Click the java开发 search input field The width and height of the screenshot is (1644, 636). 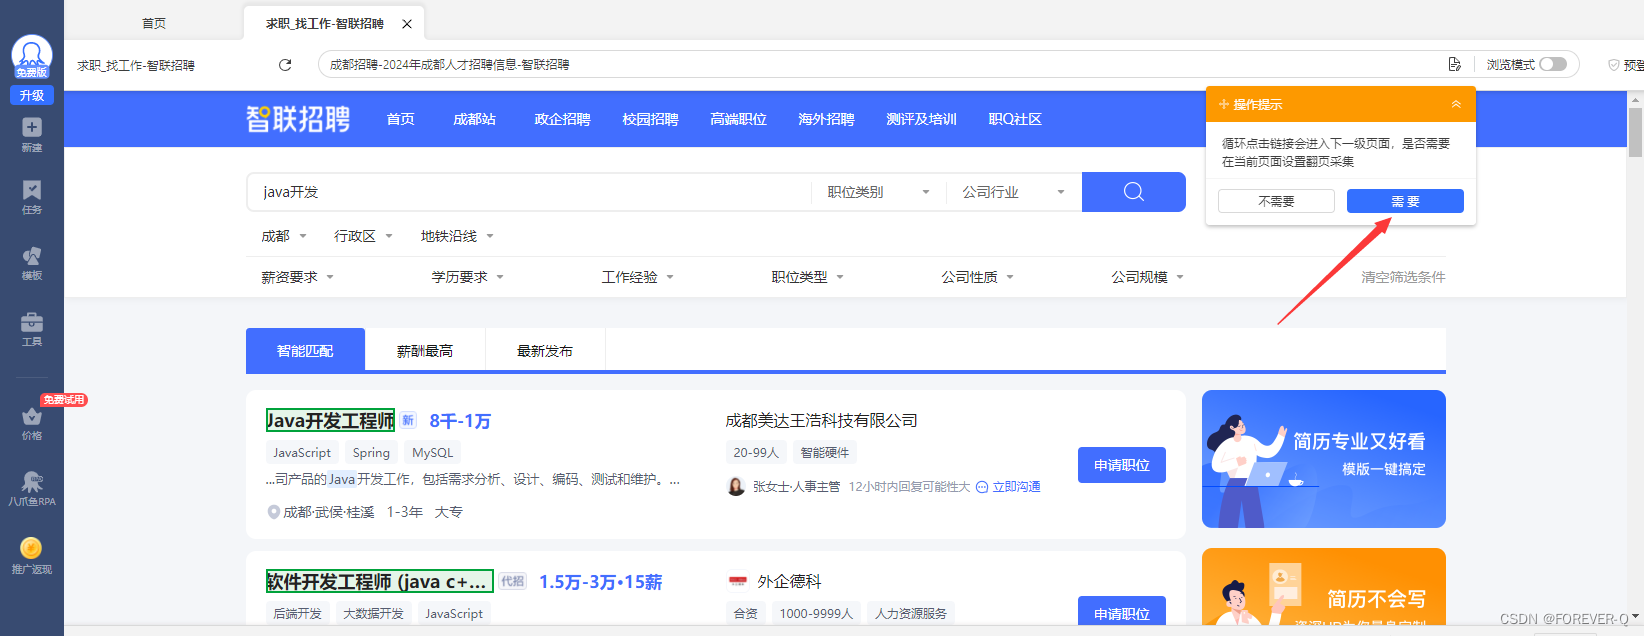pyautogui.click(x=529, y=192)
